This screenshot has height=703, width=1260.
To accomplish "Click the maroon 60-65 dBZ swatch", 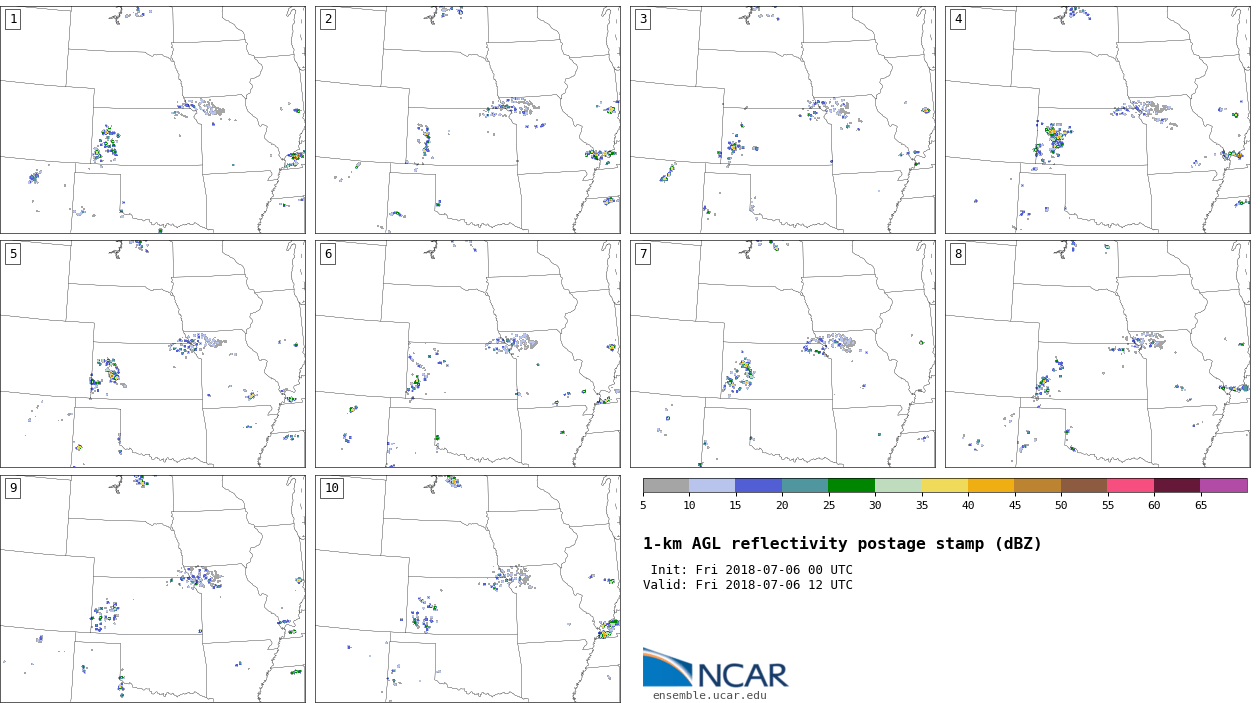I will pos(1177,485).
